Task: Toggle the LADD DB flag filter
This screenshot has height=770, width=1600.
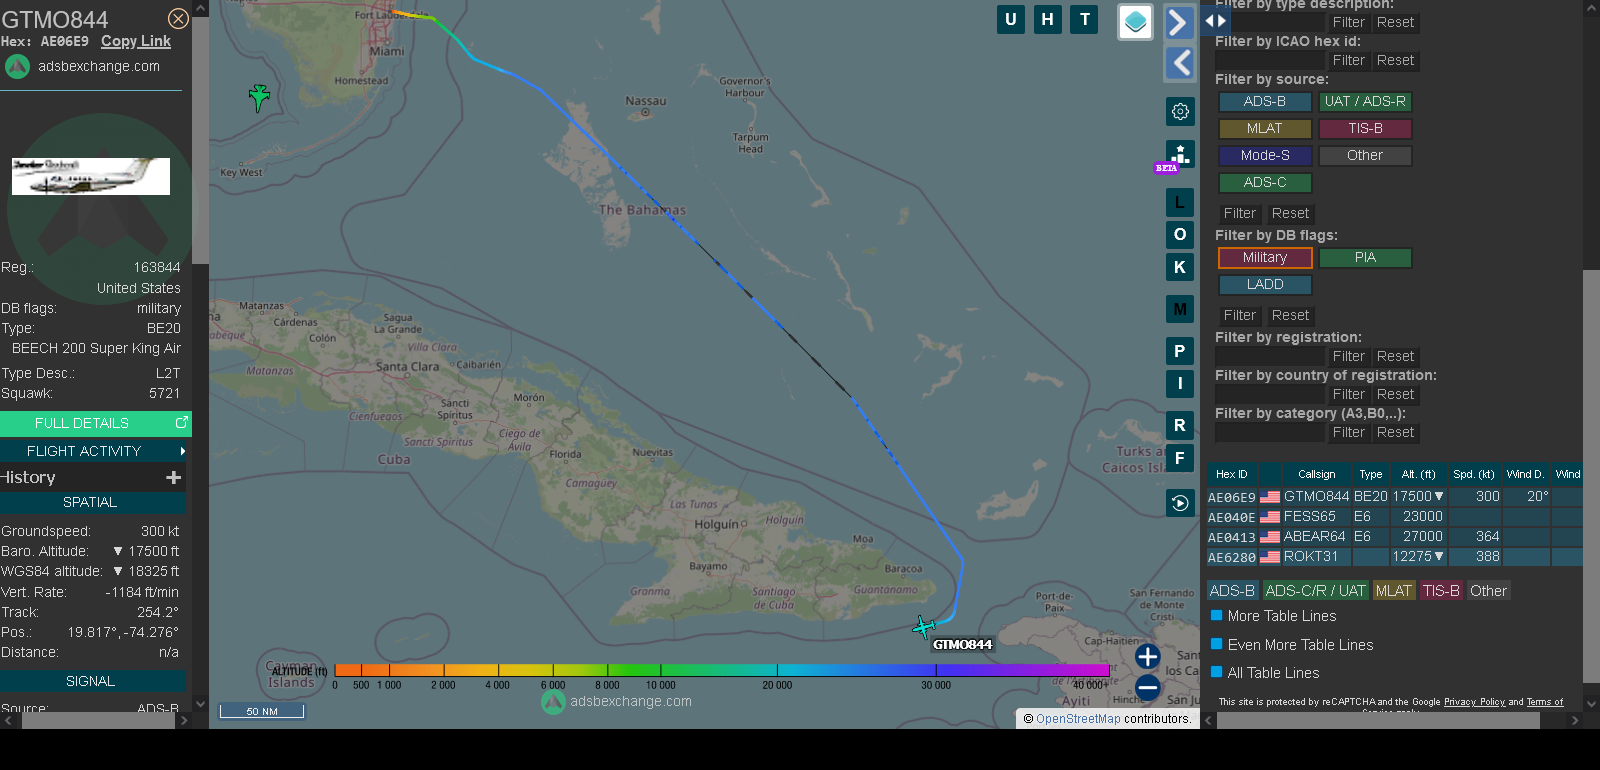Action: (1265, 285)
